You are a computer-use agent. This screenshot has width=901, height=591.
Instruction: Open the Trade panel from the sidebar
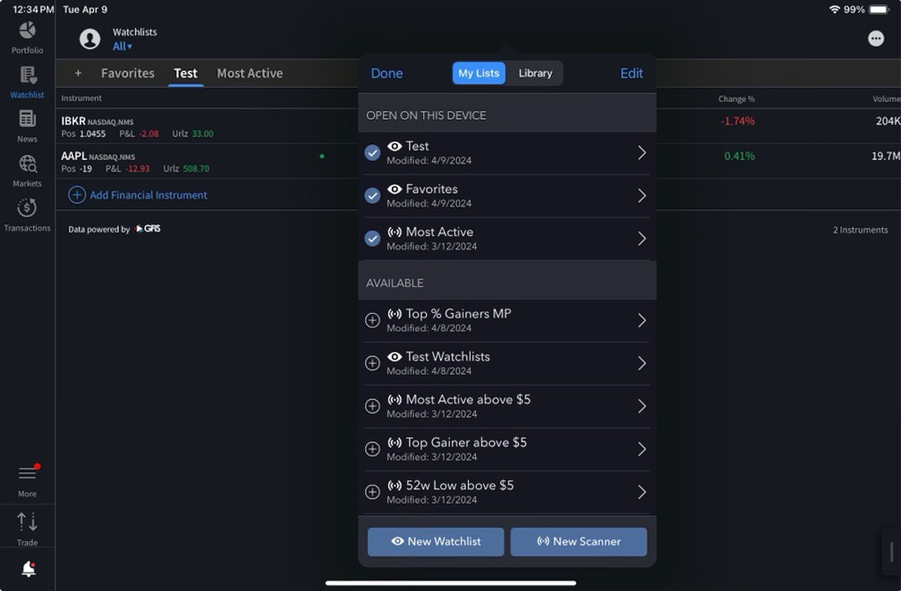[27, 523]
